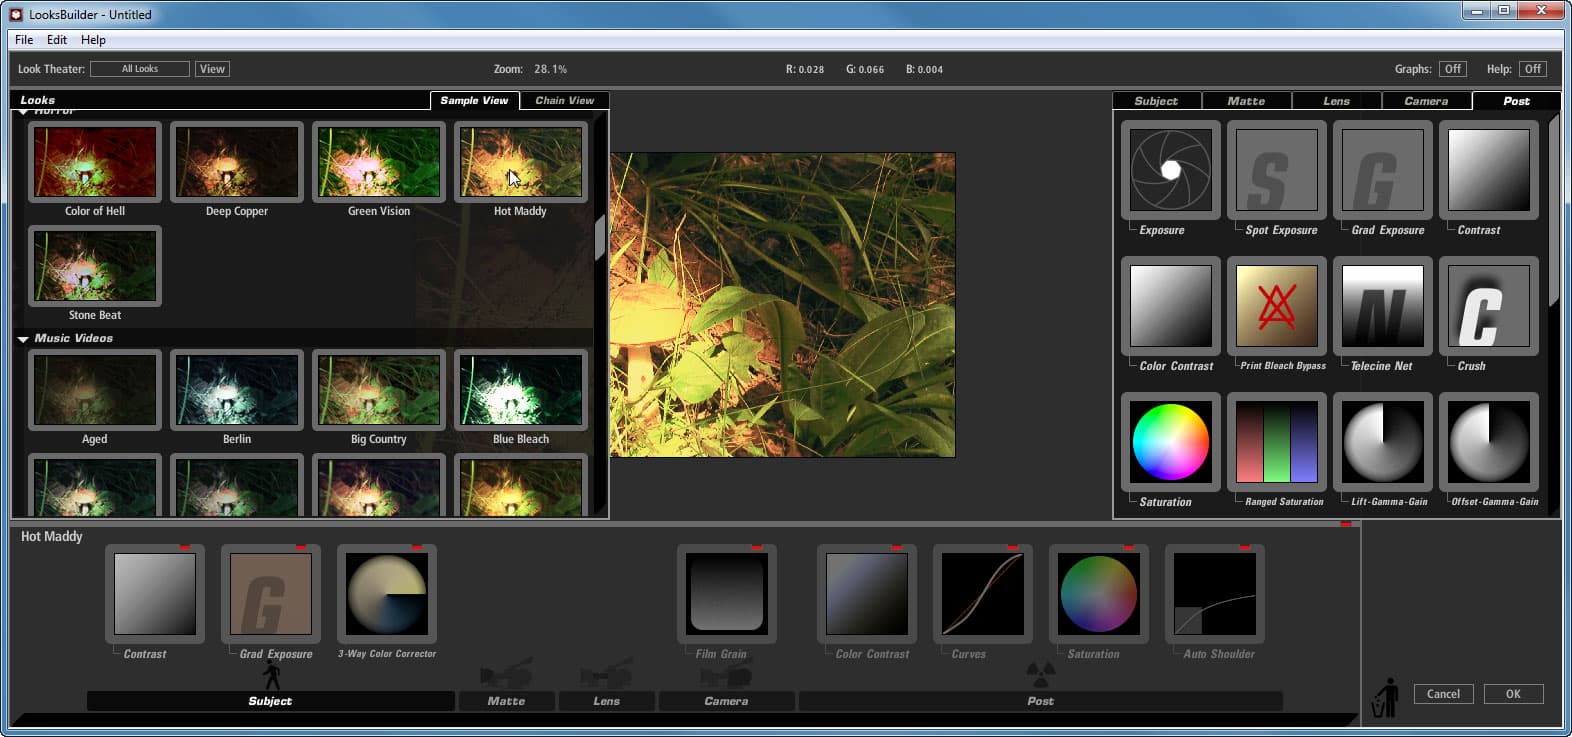Image resolution: width=1572 pixels, height=737 pixels.
Task: Select the Exposure tool icon
Action: coord(1170,170)
